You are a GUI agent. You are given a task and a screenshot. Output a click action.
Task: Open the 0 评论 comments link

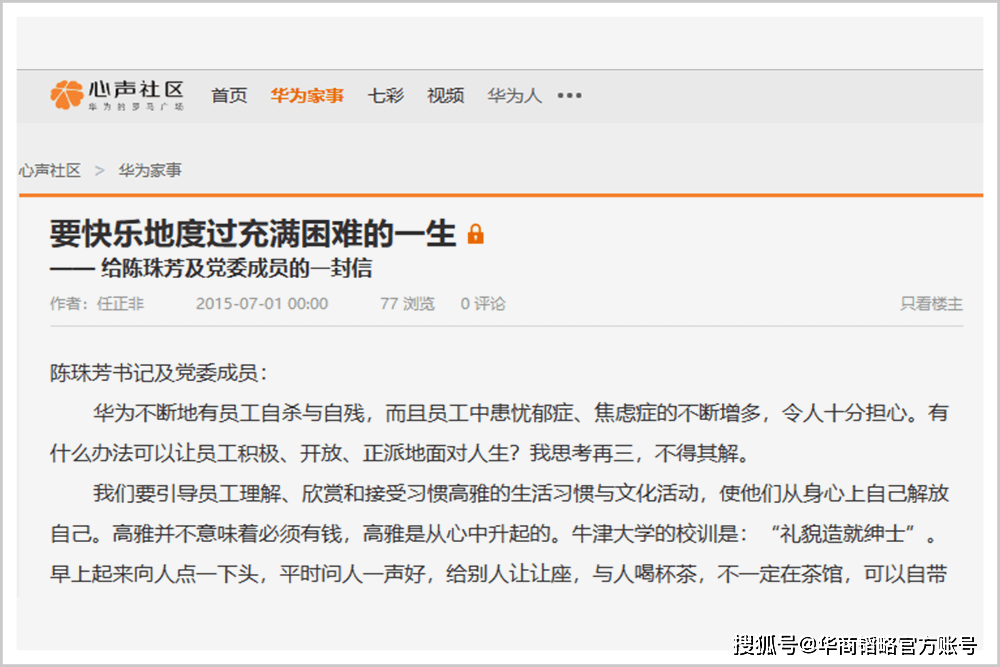coord(483,304)
